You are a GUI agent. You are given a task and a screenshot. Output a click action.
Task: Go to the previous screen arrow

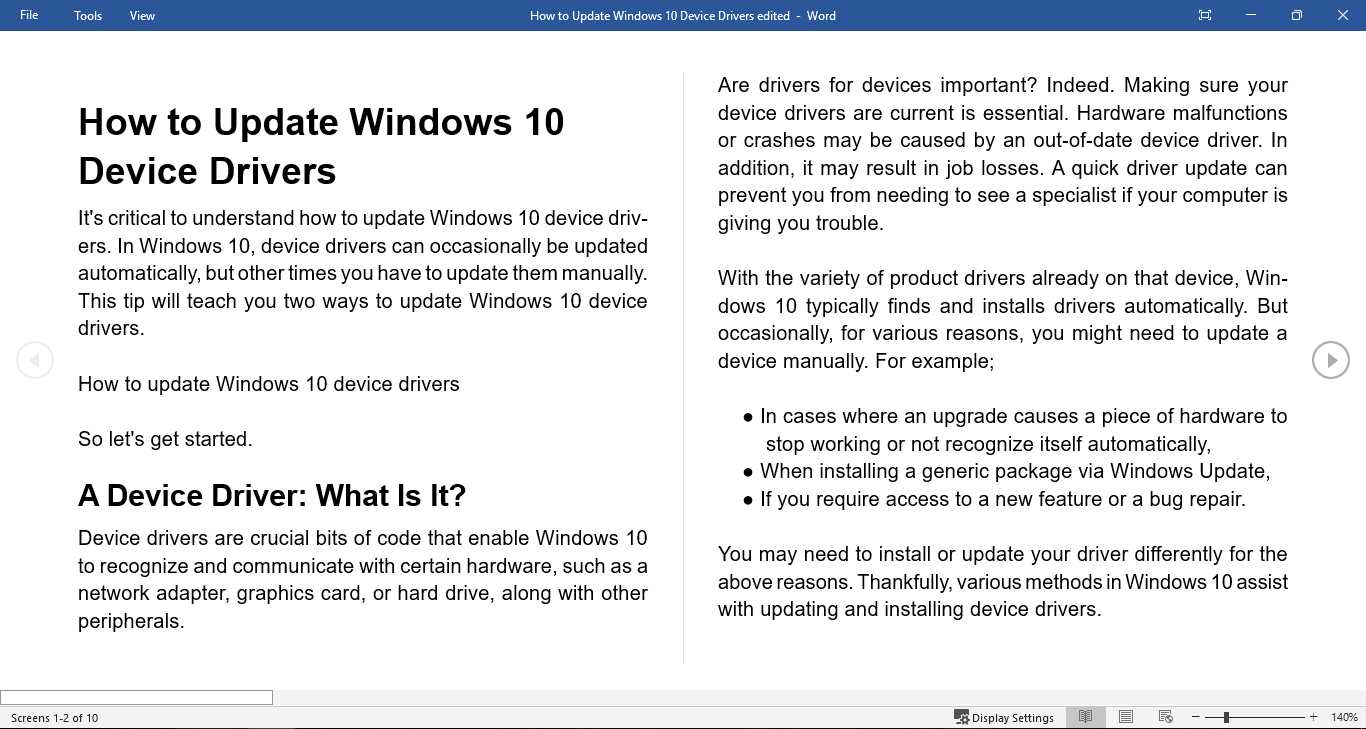(x=35, y=360)
